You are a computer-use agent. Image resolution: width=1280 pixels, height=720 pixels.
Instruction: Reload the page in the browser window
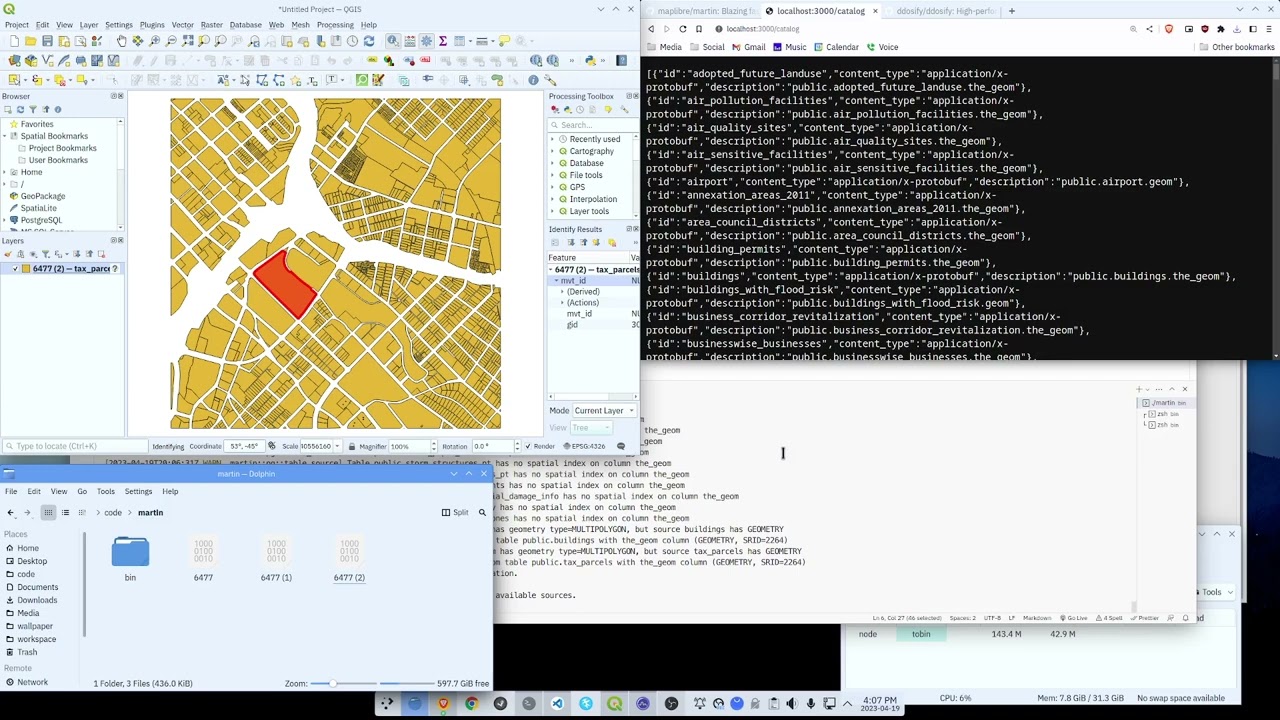click(x=683, y=29)
